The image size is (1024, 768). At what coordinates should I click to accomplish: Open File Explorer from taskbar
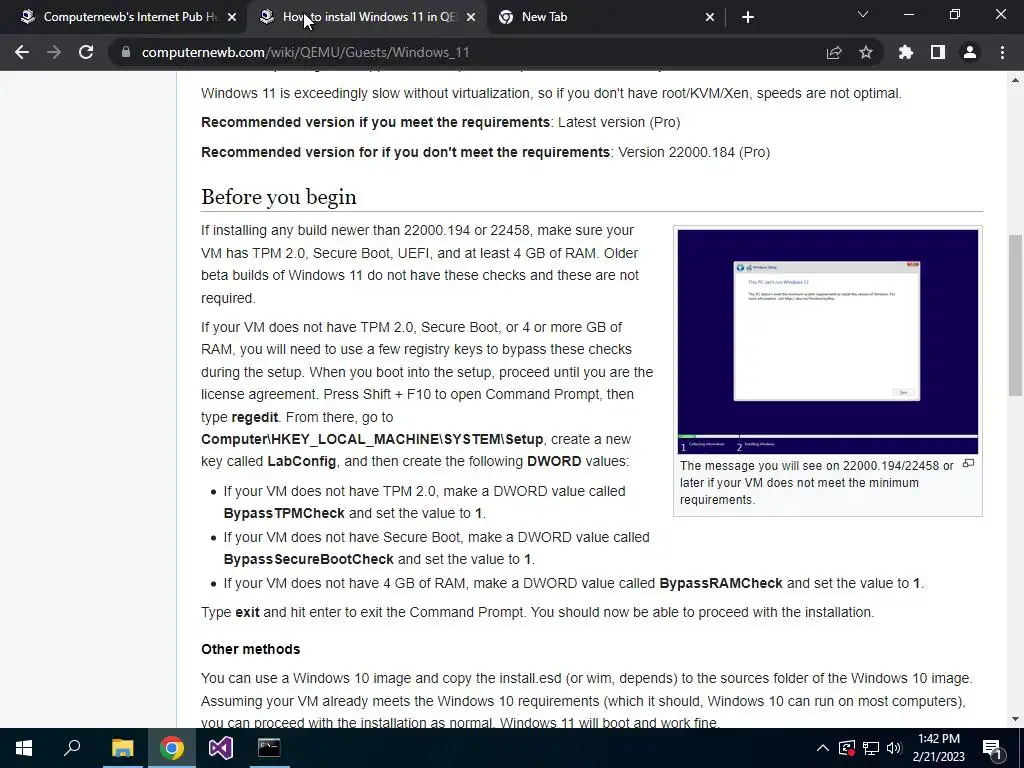click(x=122, y=748)
